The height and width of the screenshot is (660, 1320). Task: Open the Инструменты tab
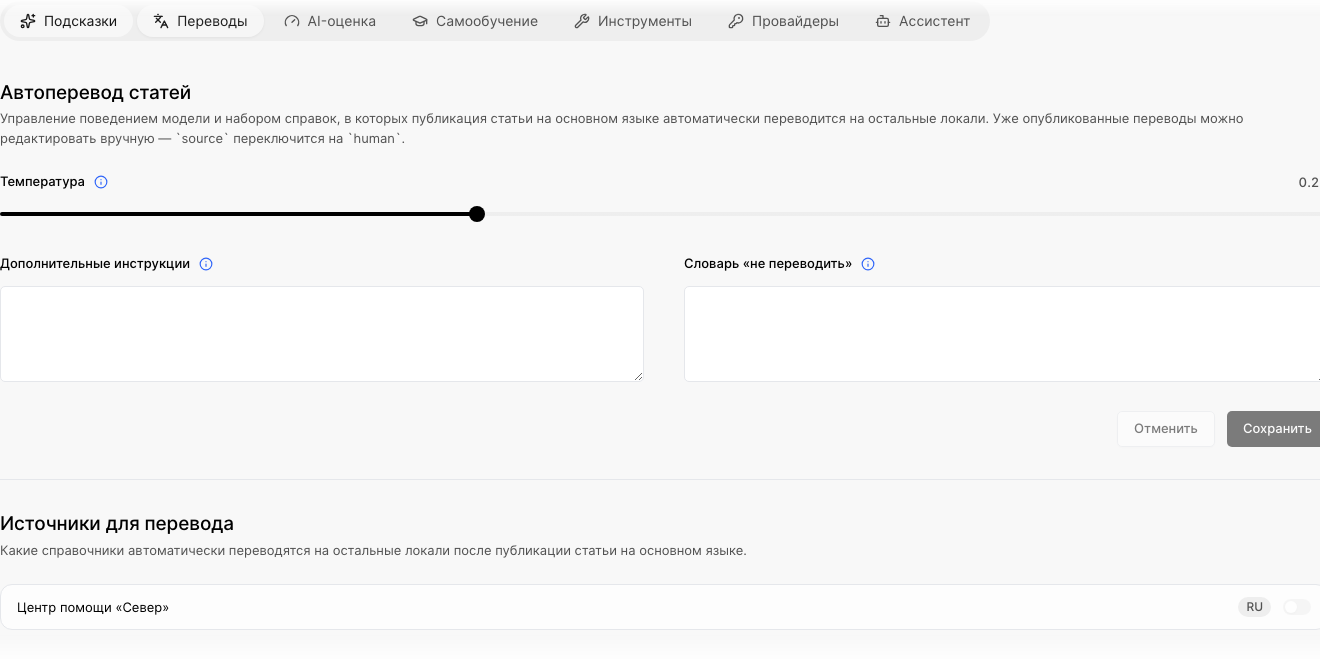[x=633, y=21]
